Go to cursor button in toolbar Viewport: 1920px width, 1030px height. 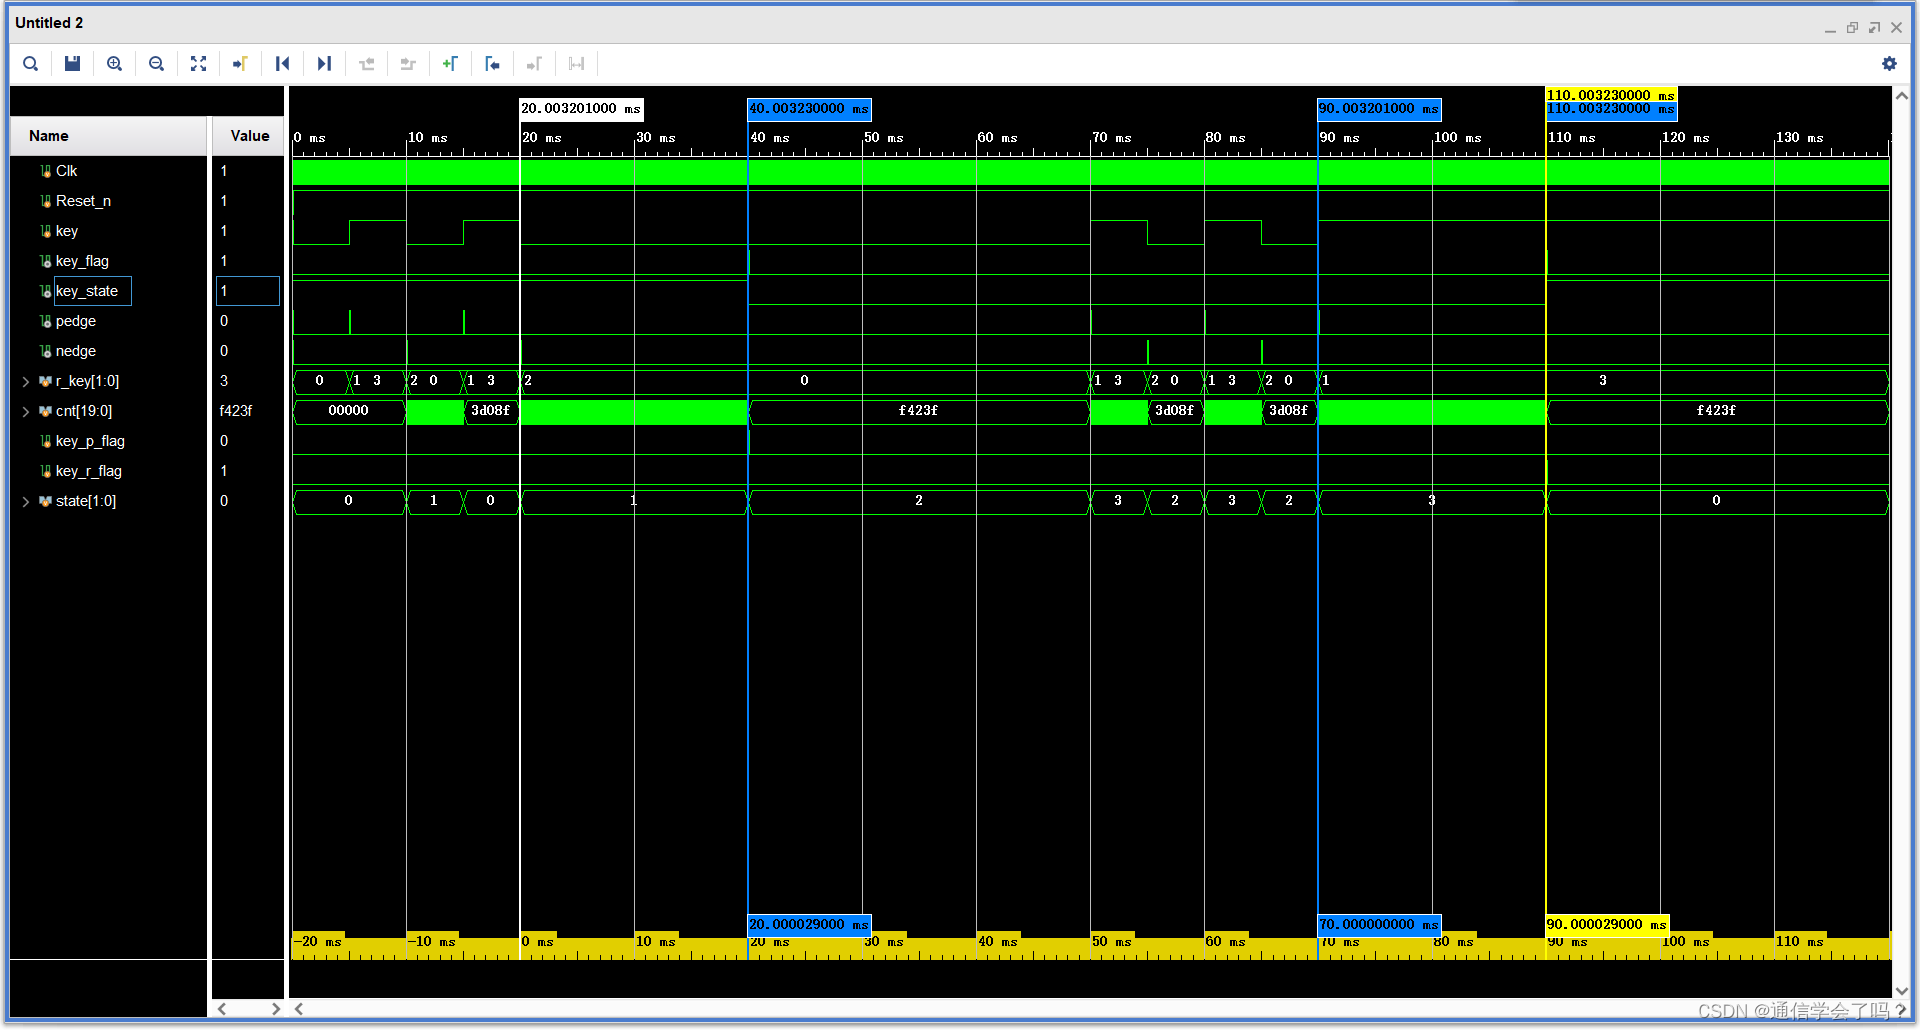point(240,64)
